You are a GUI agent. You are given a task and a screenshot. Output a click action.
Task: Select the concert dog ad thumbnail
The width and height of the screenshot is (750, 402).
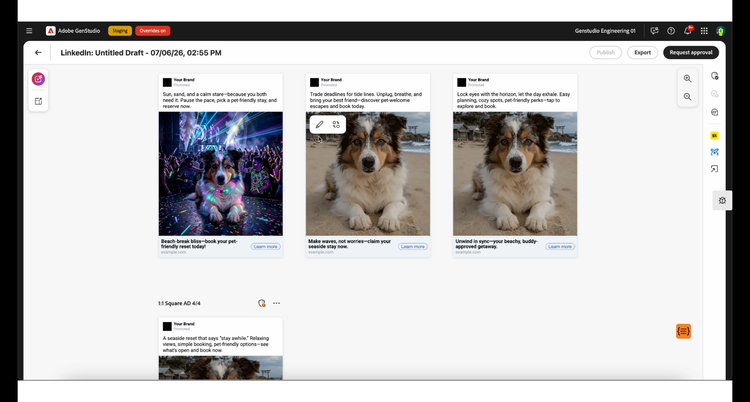pyautogui.click(x=221, y=174)
